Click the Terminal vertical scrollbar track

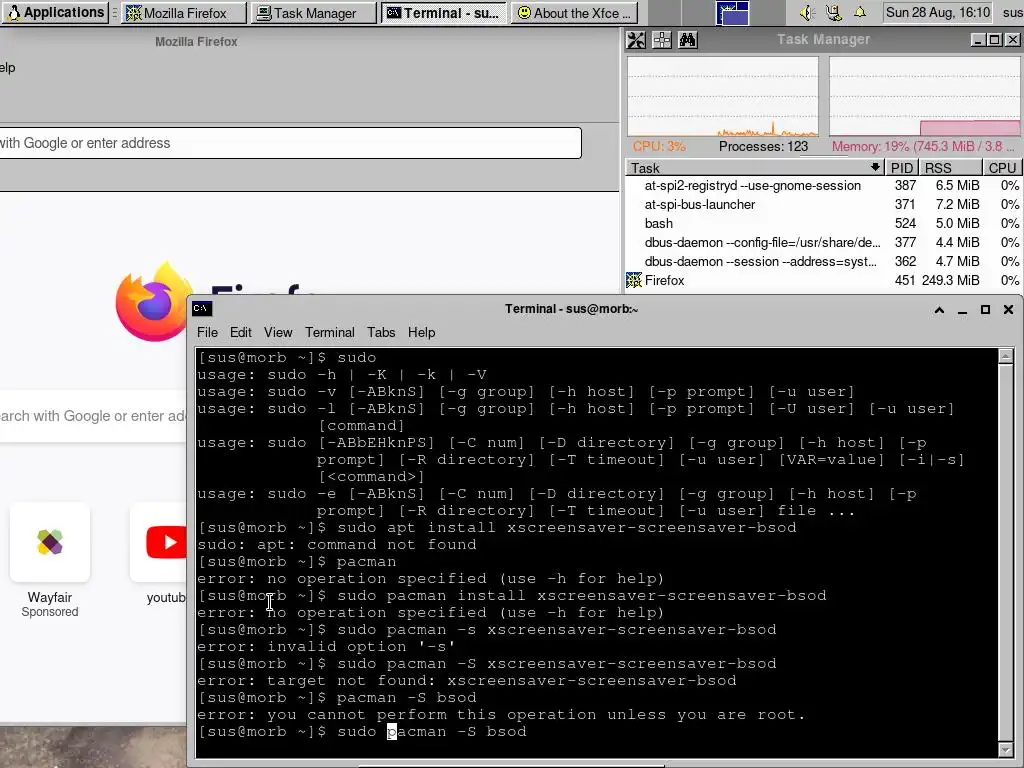pos(1006,552)
